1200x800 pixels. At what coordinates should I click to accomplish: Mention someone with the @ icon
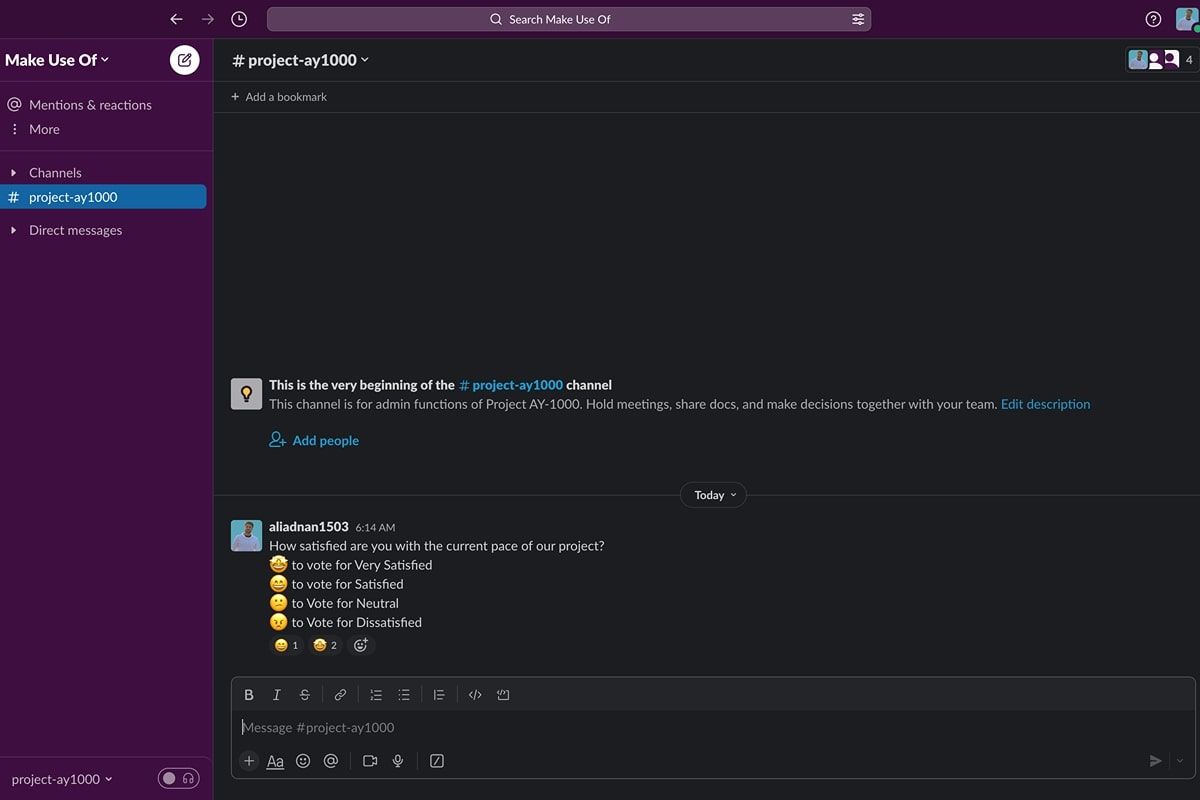point(331,761)
